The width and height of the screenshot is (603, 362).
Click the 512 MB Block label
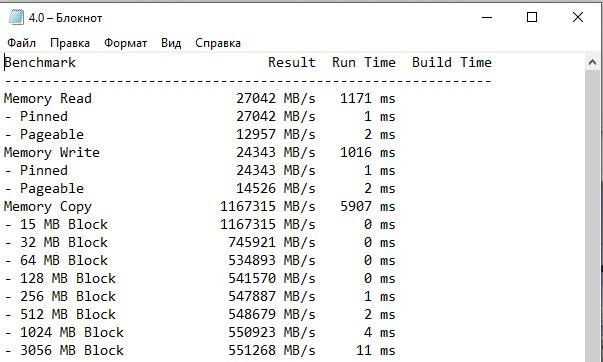click(x=68, y=315)
